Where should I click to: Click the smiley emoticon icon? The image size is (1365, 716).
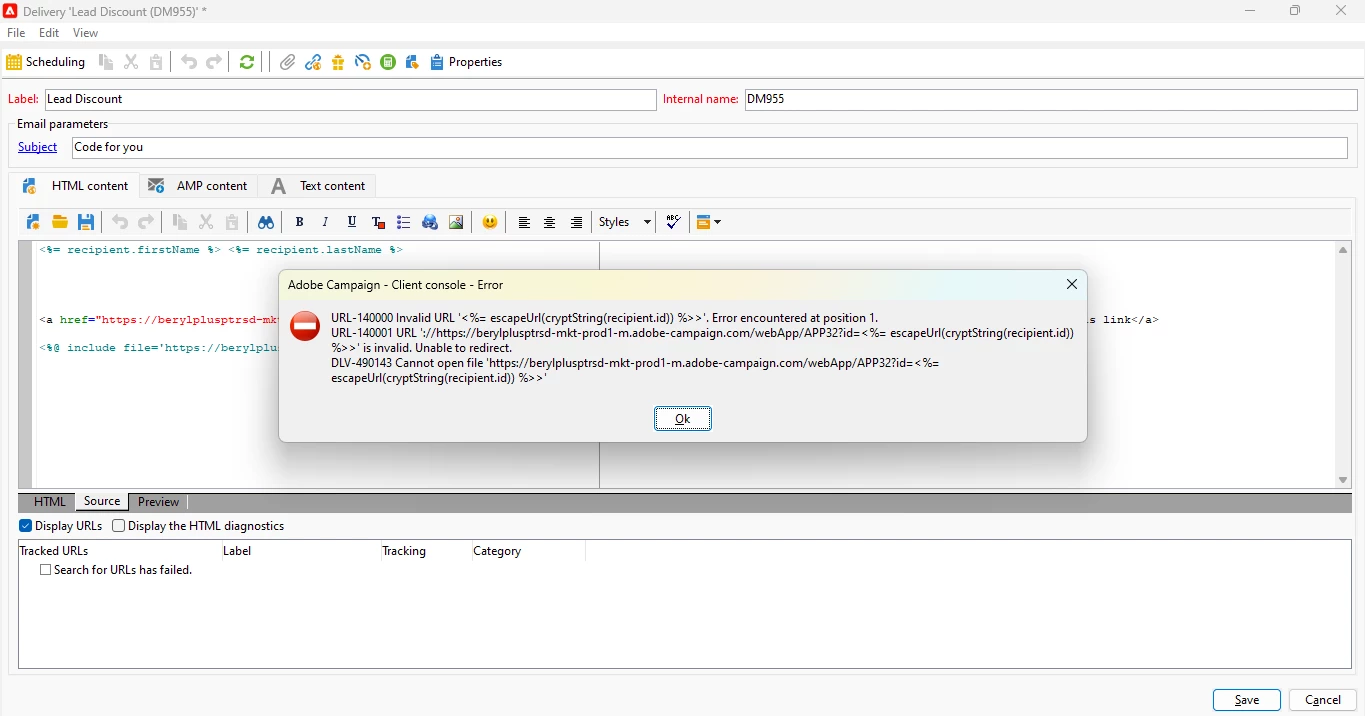pos(490,222)
